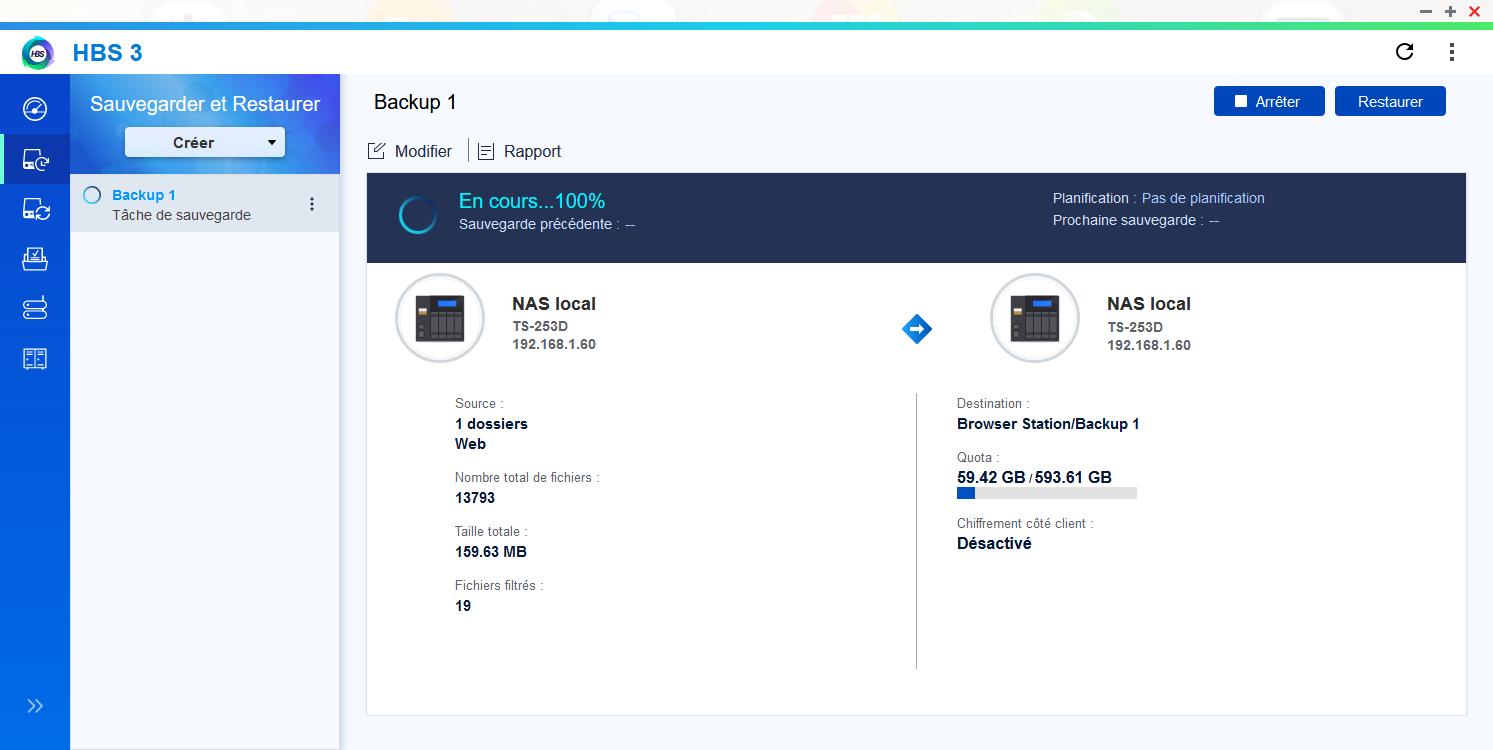Open the Jobs sidebar icon
The width and height of the screenshot is (1493, 750).
click(35, 259)
